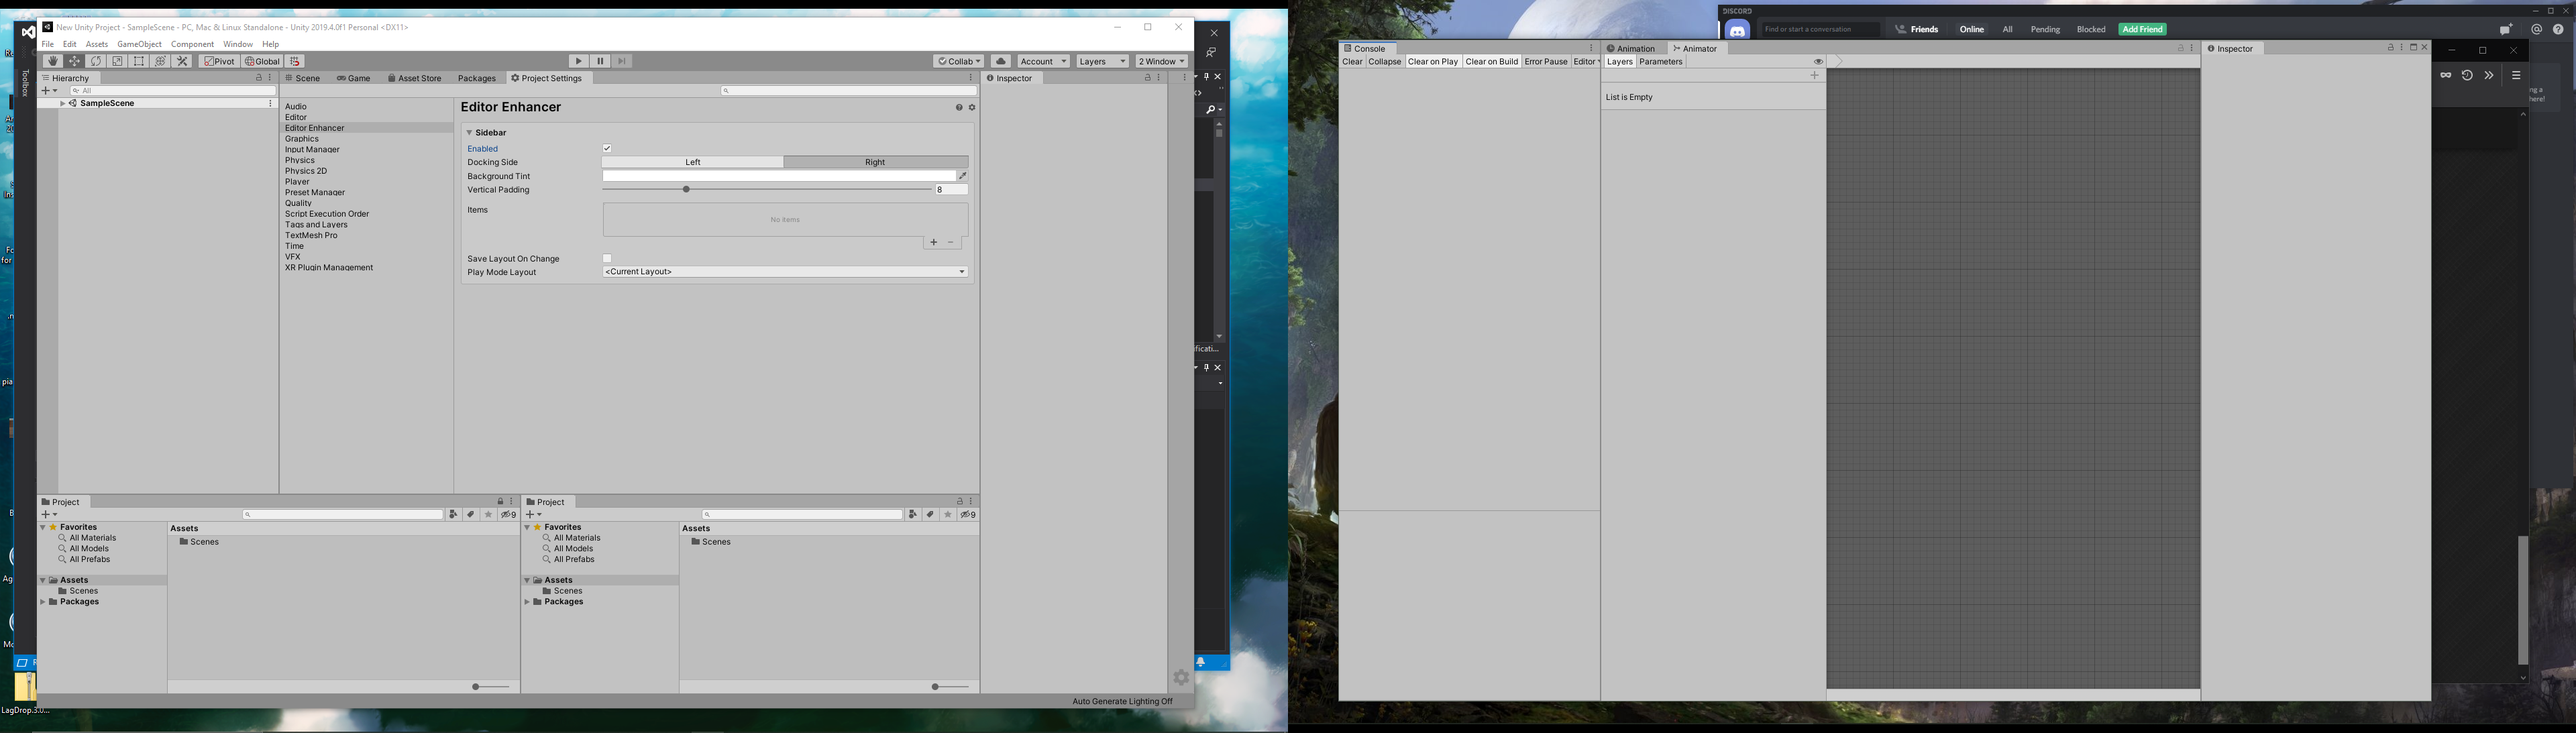Open the GameObject menu

point(139,44)
